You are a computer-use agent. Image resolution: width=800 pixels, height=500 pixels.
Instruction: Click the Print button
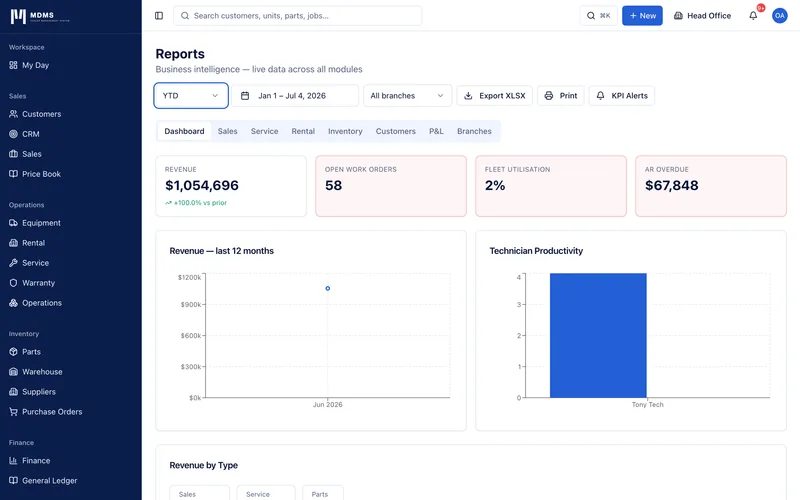click(560, 95)
